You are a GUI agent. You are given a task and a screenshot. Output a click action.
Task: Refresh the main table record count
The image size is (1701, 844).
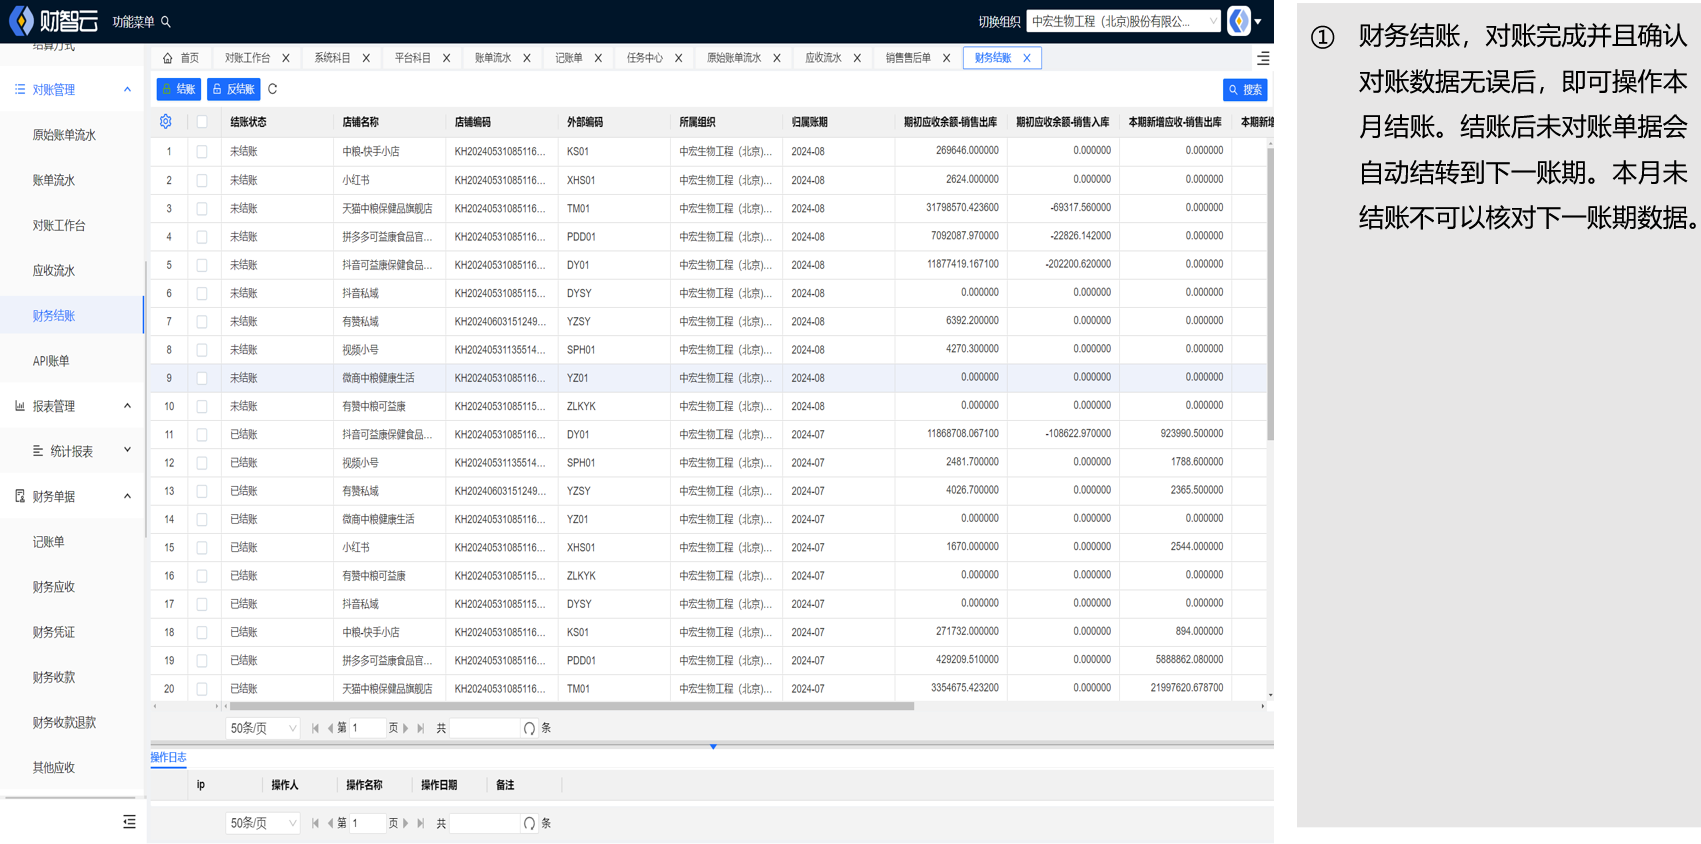(x=529, y=728)
